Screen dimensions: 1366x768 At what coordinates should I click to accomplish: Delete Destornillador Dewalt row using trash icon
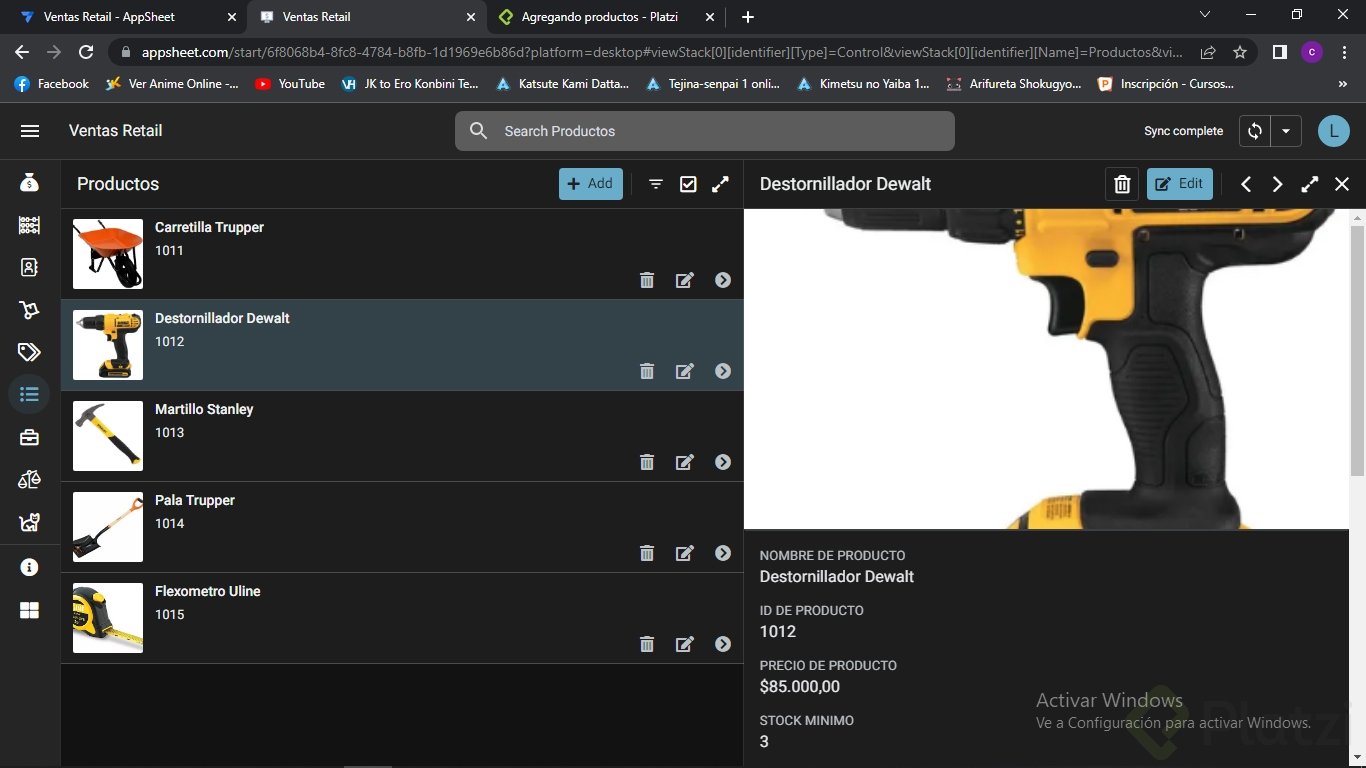click(x=647, y=371)
